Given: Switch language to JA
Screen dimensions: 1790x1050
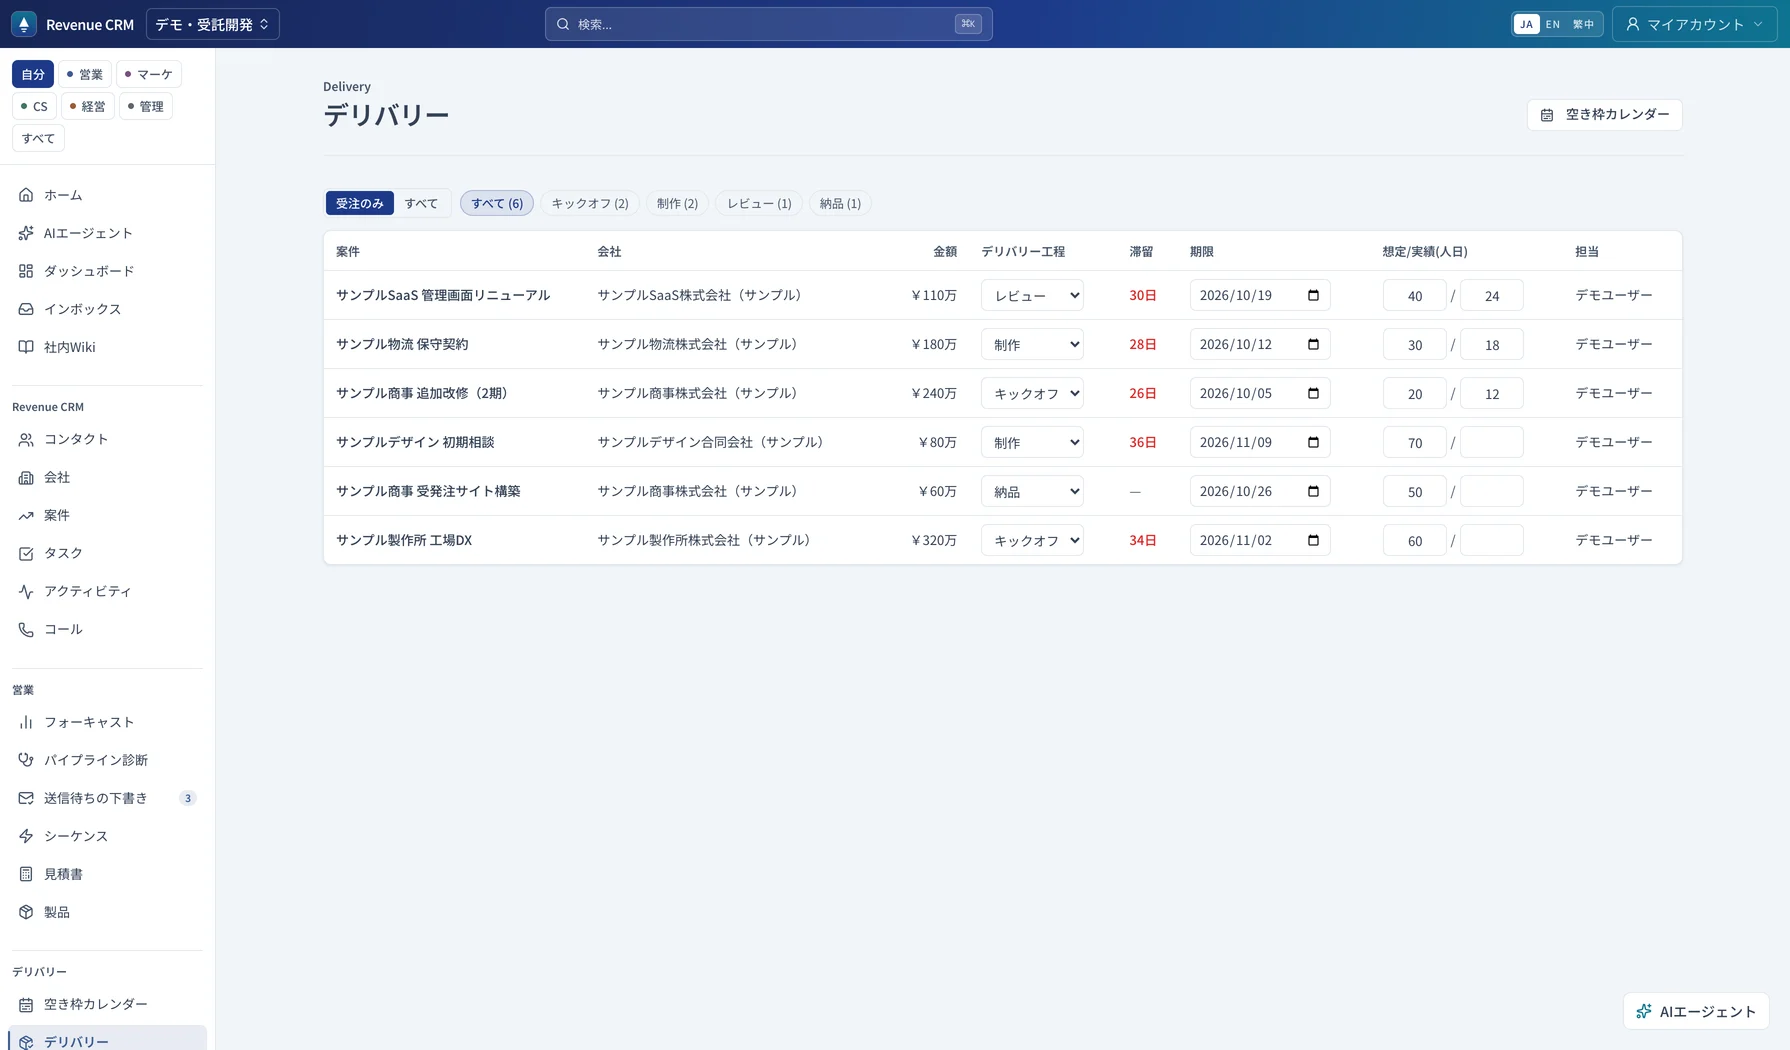Looking at the screenshot, I should (x=1526, y=24).
